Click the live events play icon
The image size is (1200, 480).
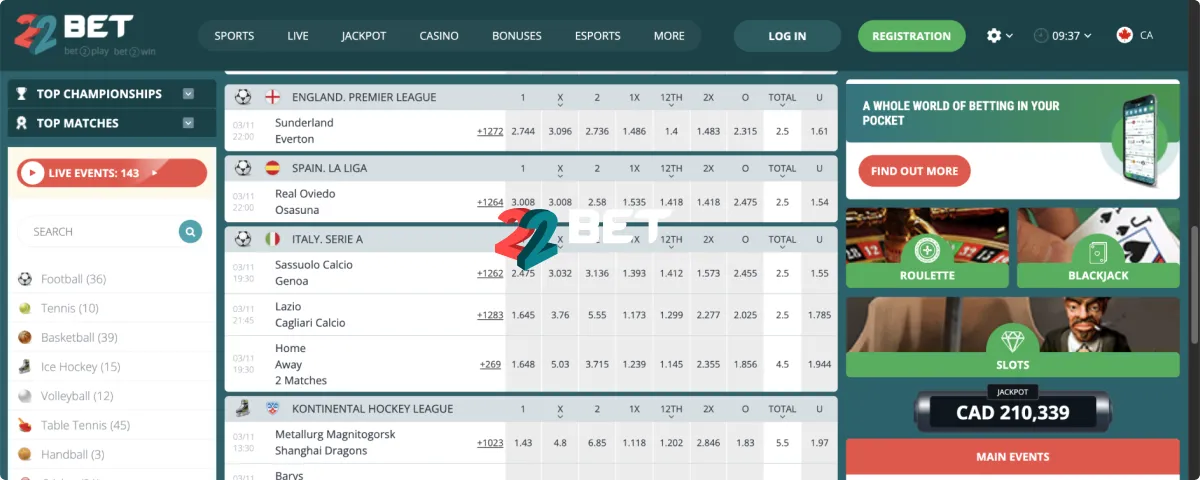31,173
